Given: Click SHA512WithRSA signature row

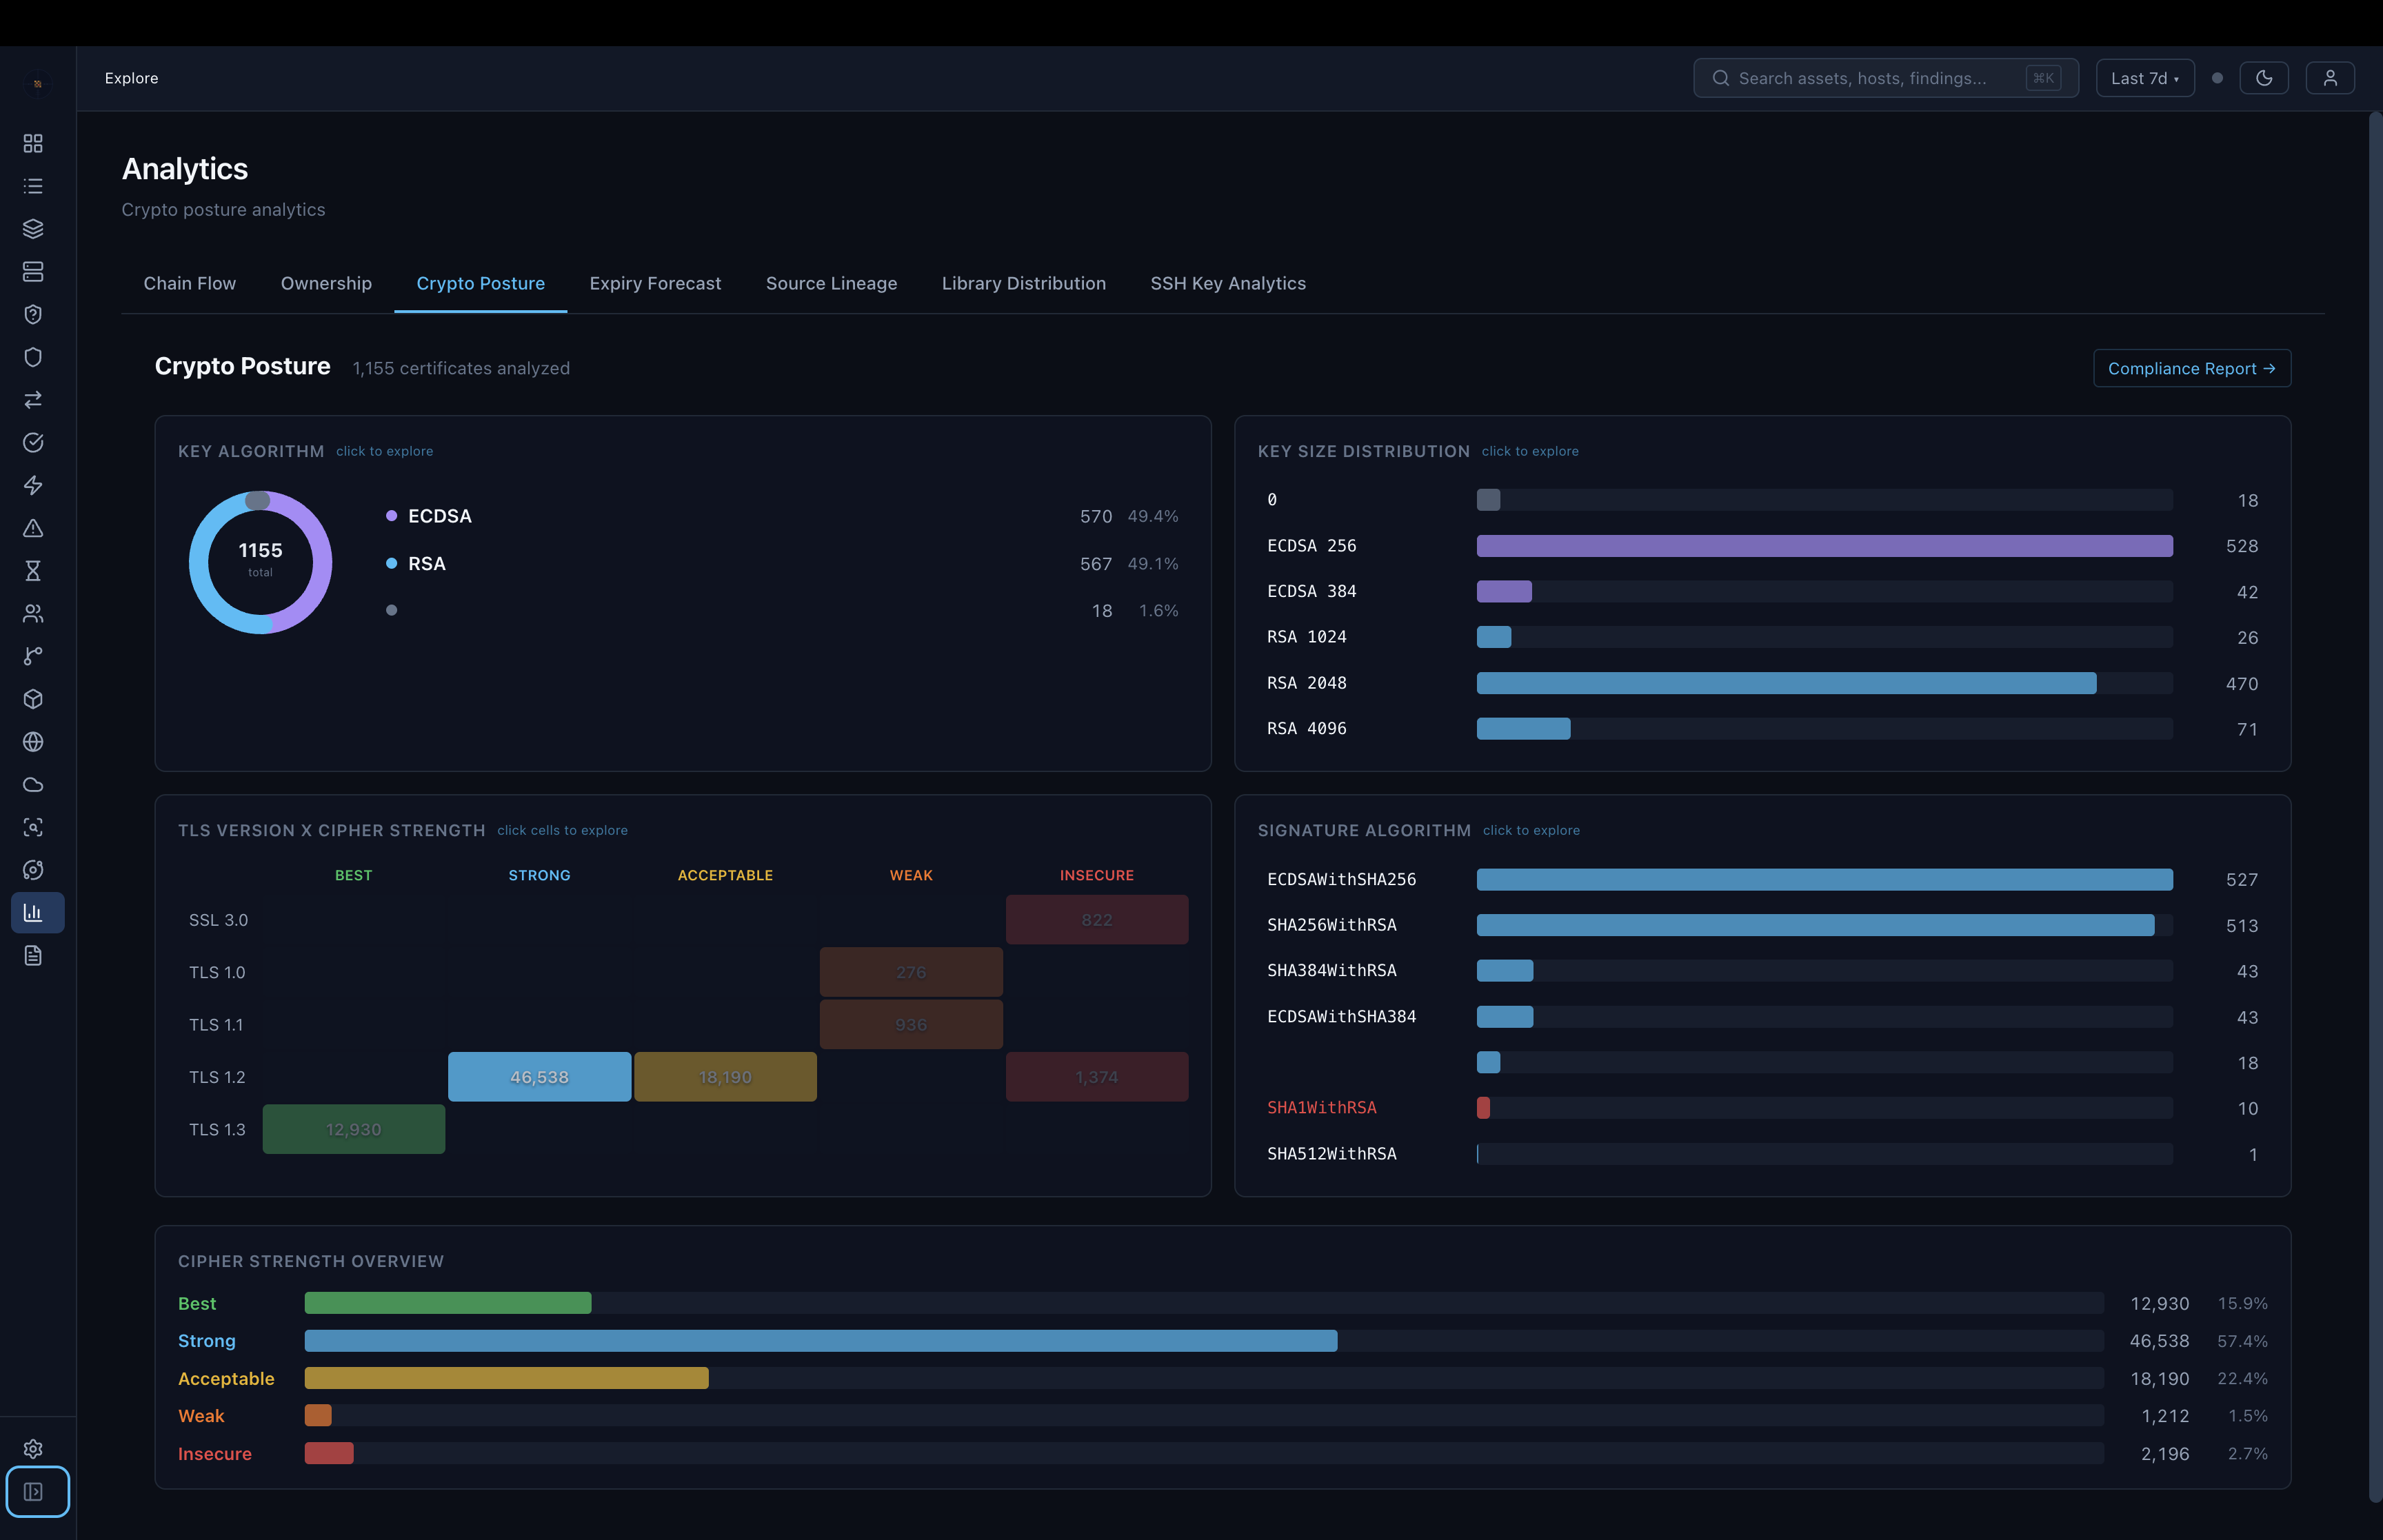Looking at the screenshot, I should tap(1762, 1154).
